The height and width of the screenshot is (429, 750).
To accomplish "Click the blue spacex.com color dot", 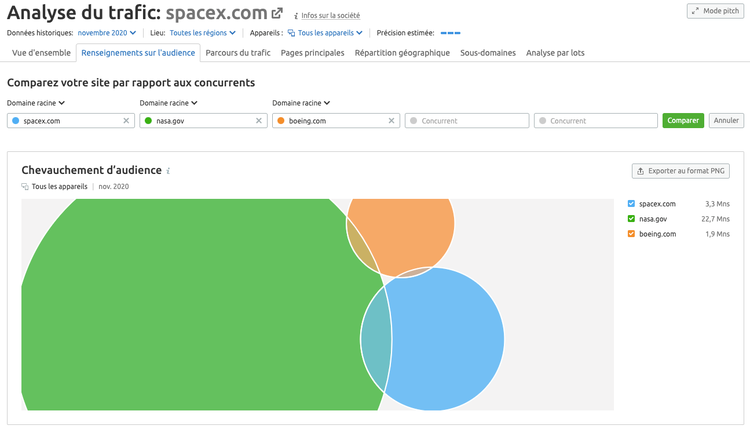I will pyautogui.click(x=15, y=121).
